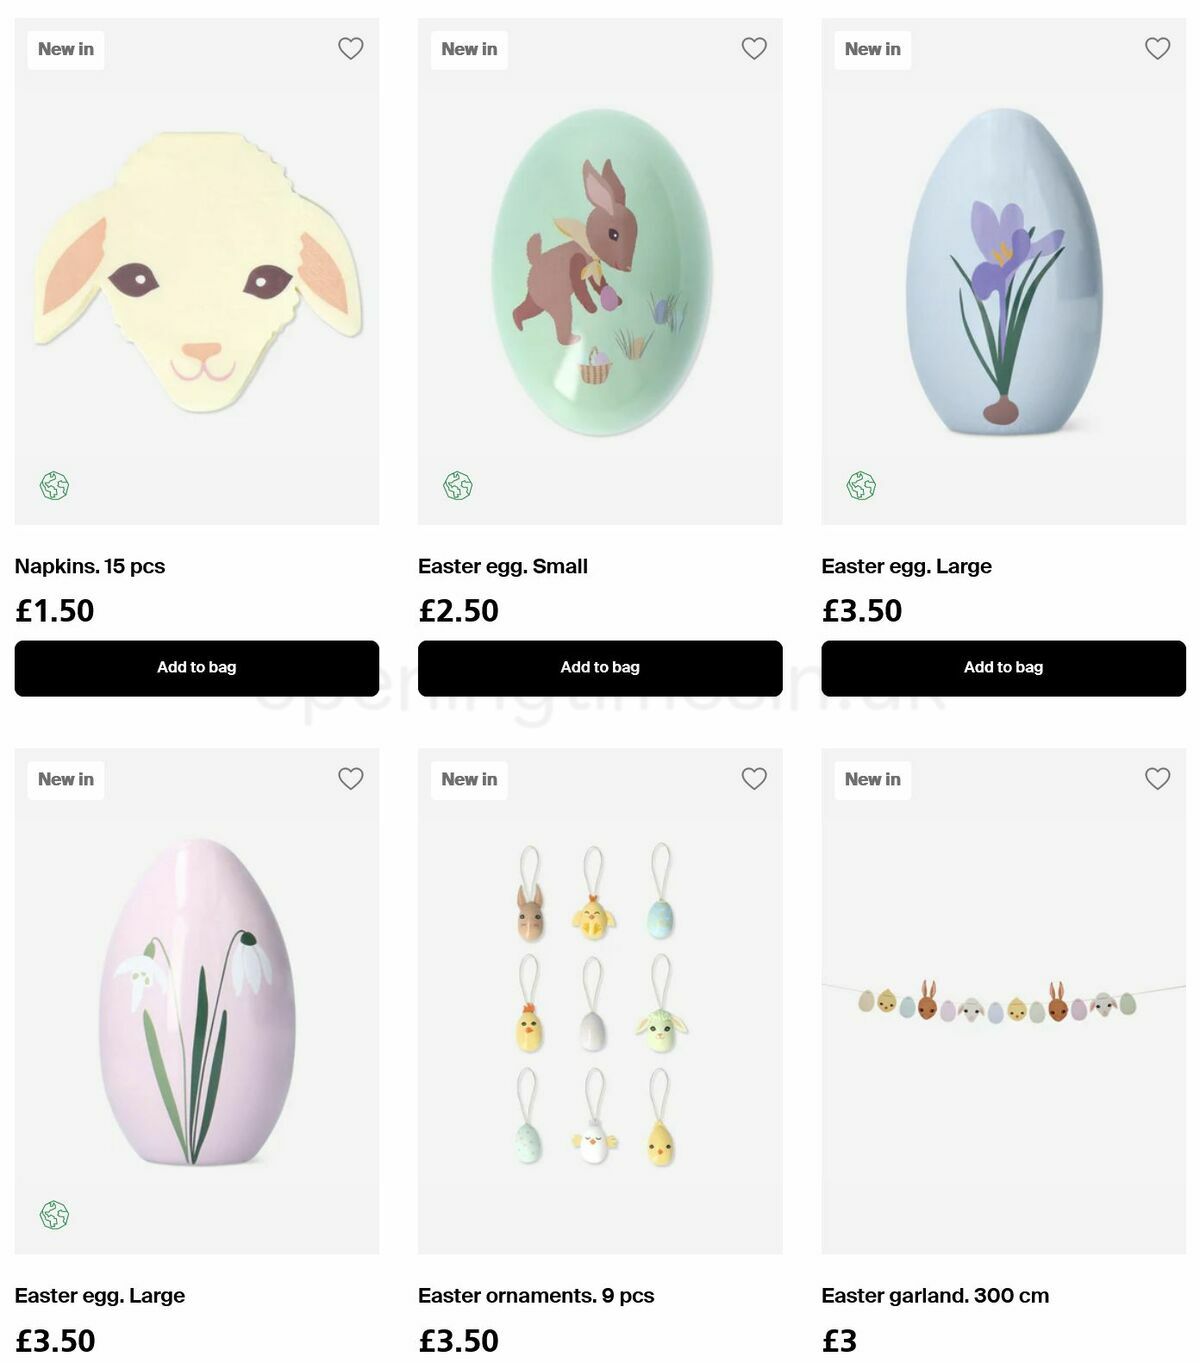1200x1363 pixels.
Task: Click the sustainability leaf icon on Napkins product
Action: [x=55, y=486]
